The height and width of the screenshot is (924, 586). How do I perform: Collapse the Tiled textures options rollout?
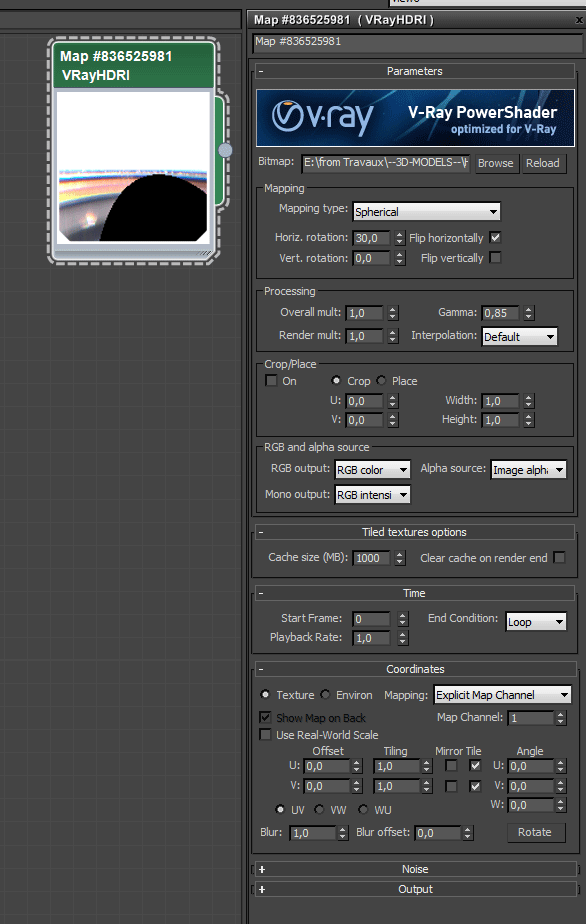coord(261,532)
